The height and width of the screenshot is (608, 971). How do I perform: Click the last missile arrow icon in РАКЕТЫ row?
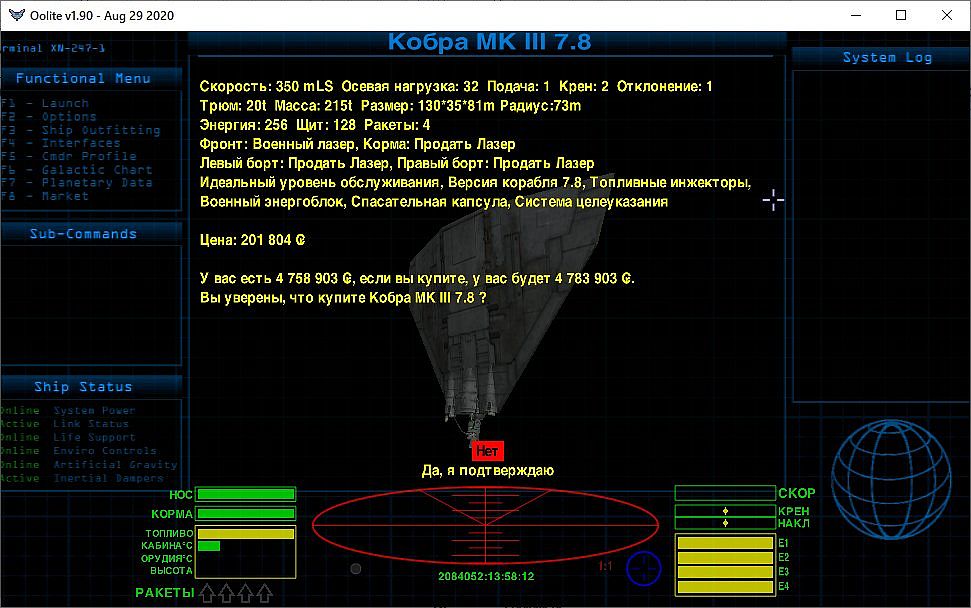(264, 594)
